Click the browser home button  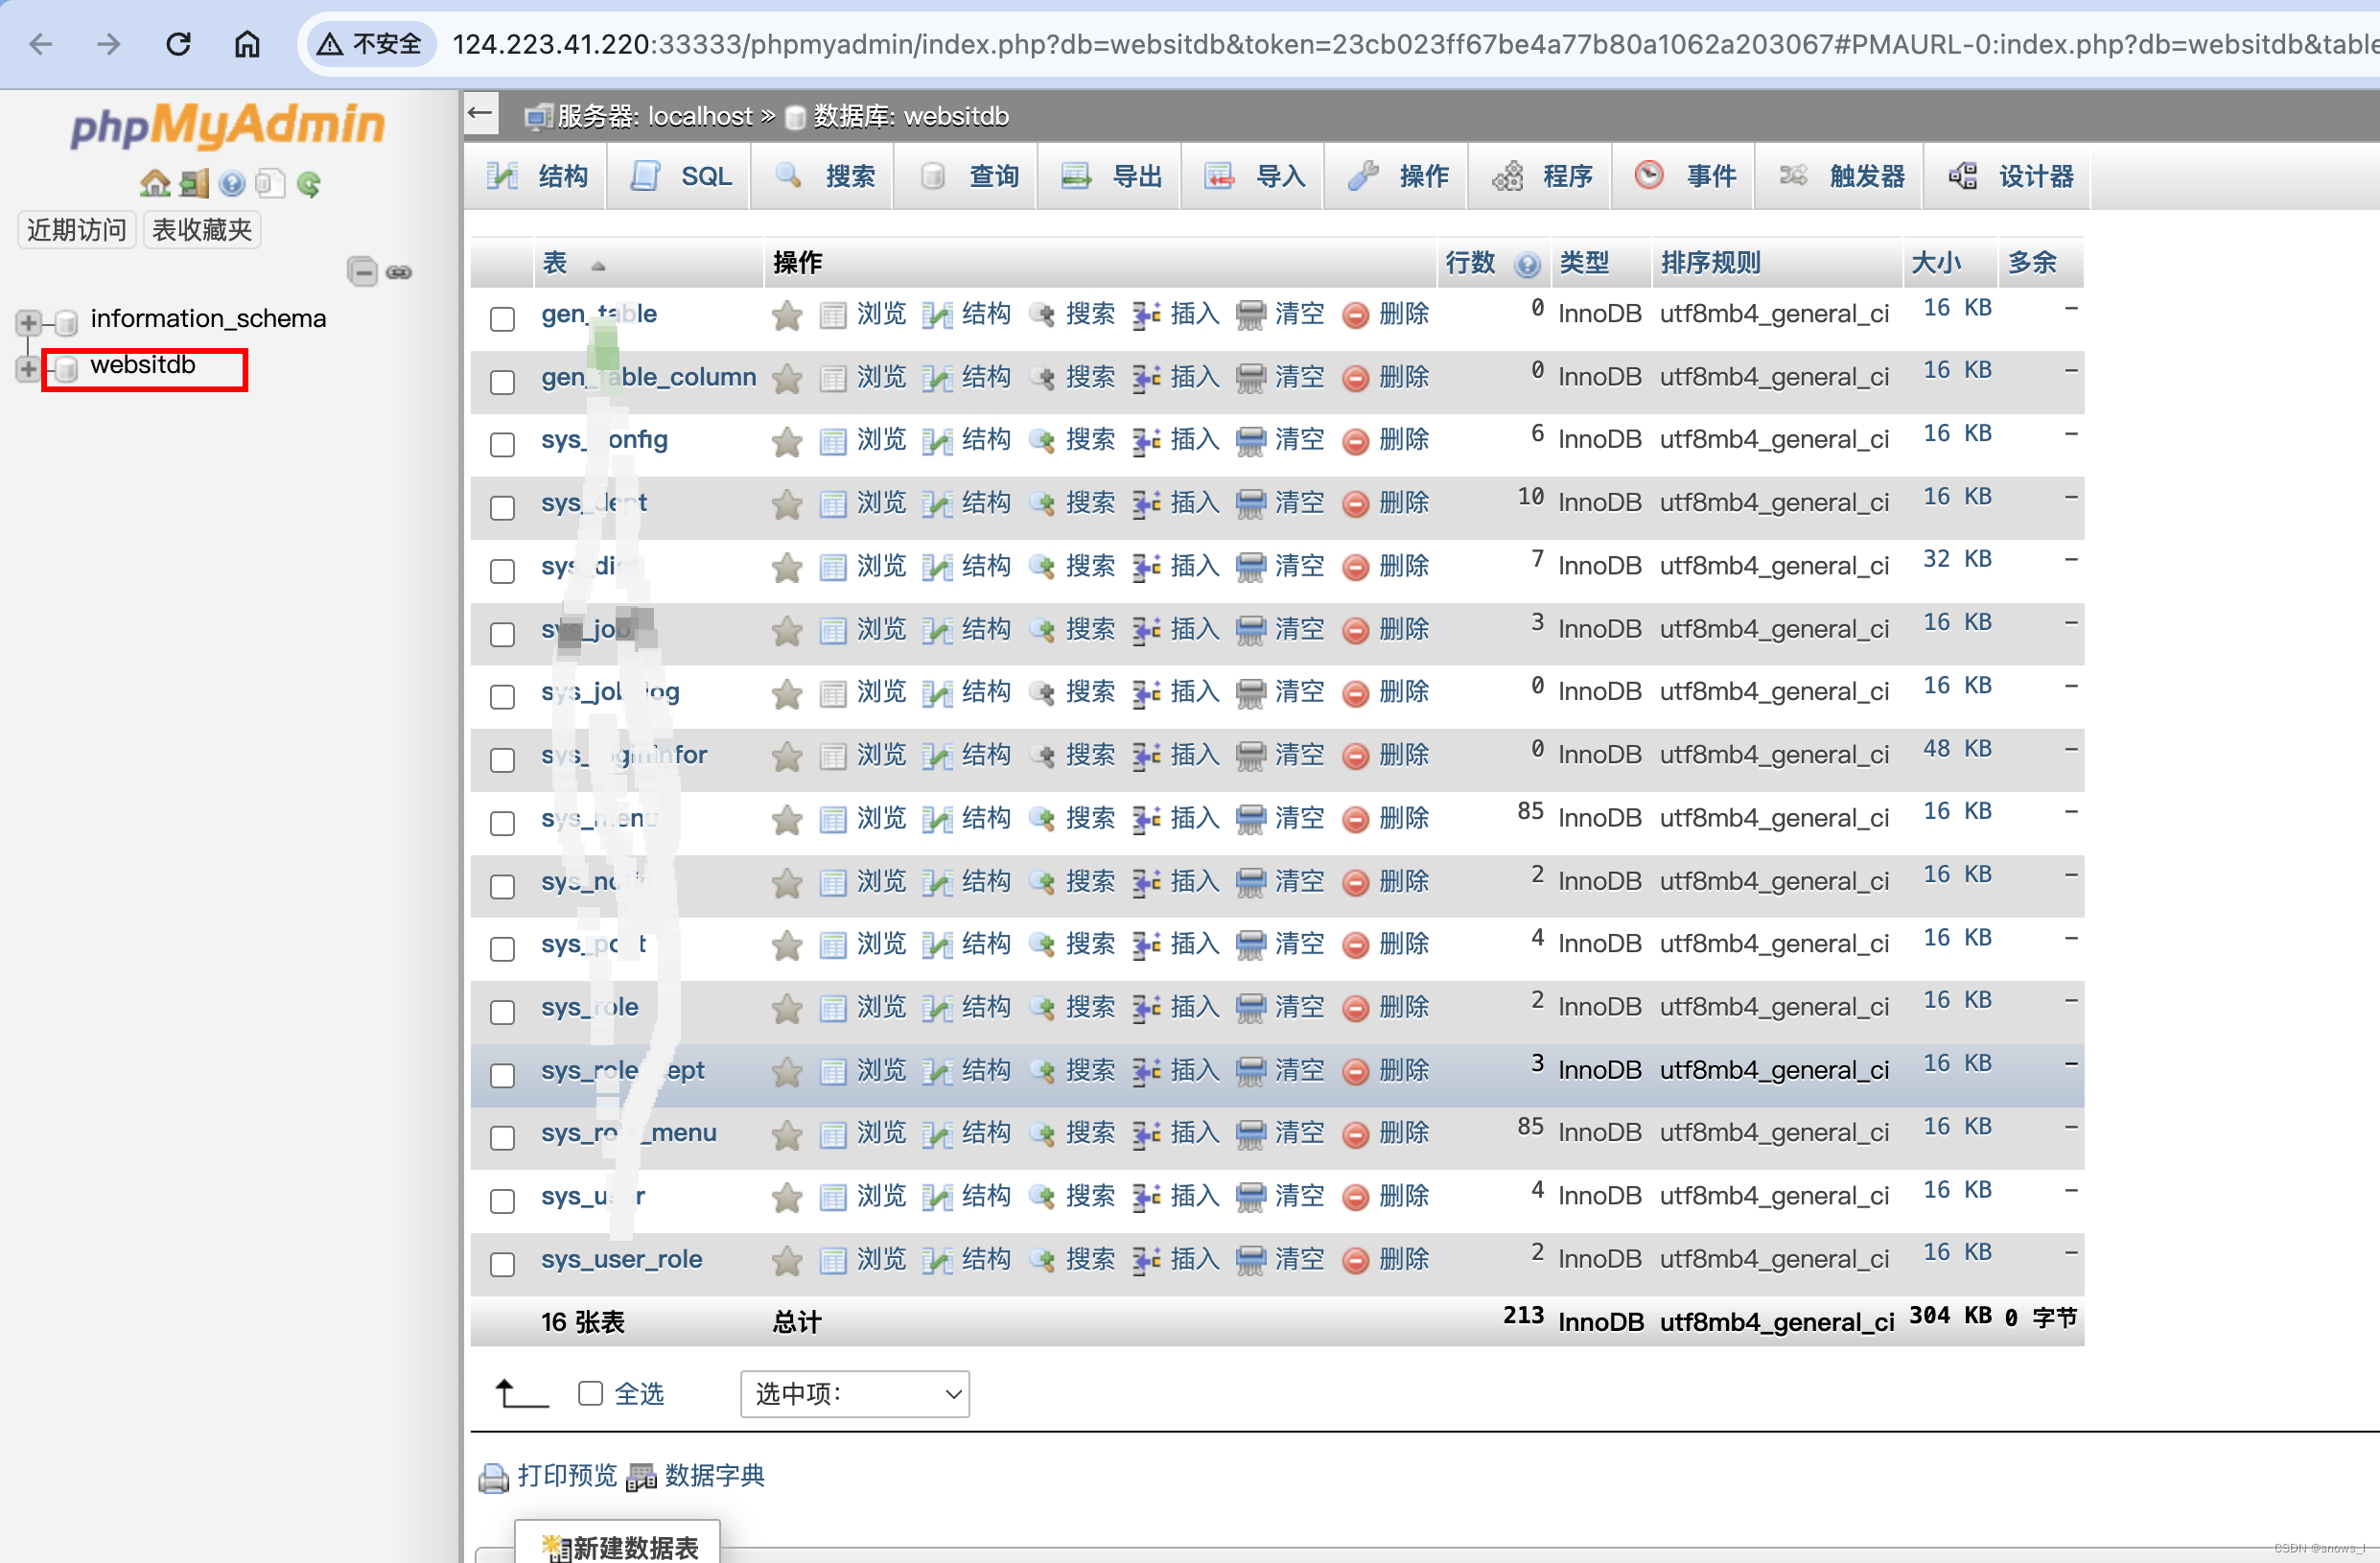(x=247, y=44)
